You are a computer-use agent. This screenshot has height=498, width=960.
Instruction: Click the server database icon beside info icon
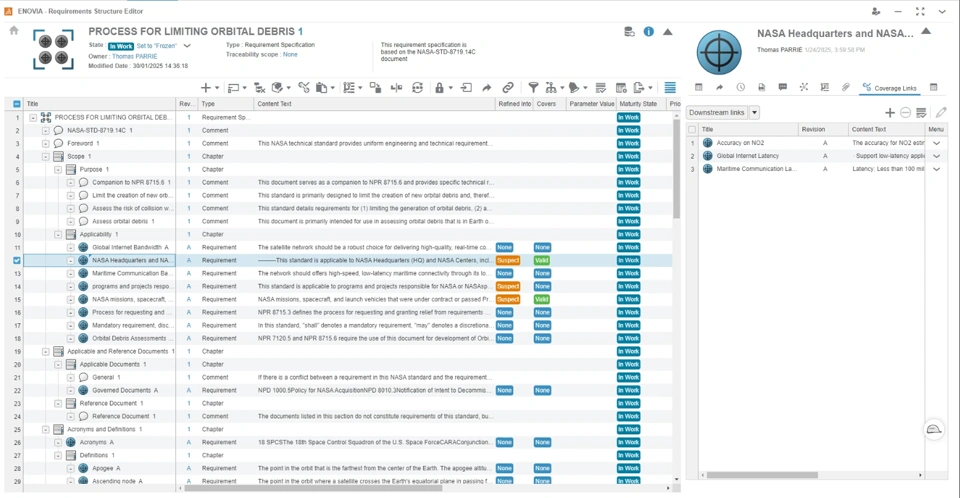[629, 32]
